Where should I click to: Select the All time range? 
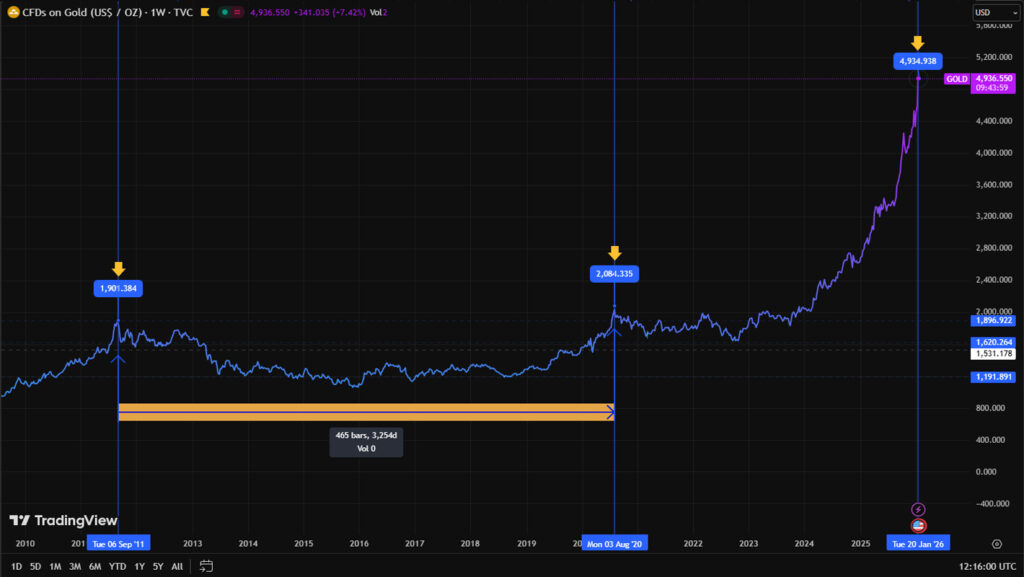[x=177, y=567]
